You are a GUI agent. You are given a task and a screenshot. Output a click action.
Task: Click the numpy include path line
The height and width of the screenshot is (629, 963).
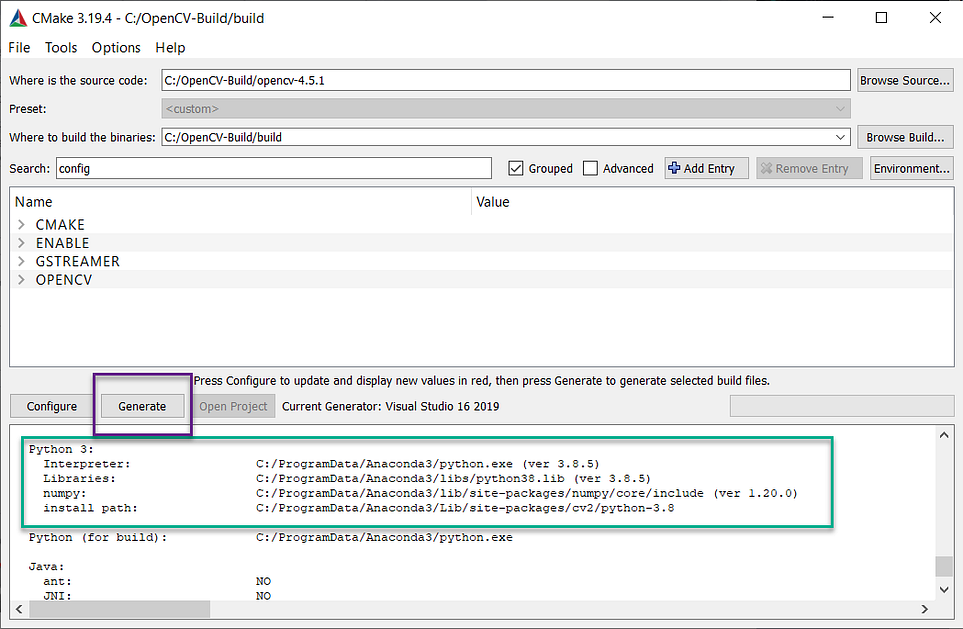[x=421, y=493]
